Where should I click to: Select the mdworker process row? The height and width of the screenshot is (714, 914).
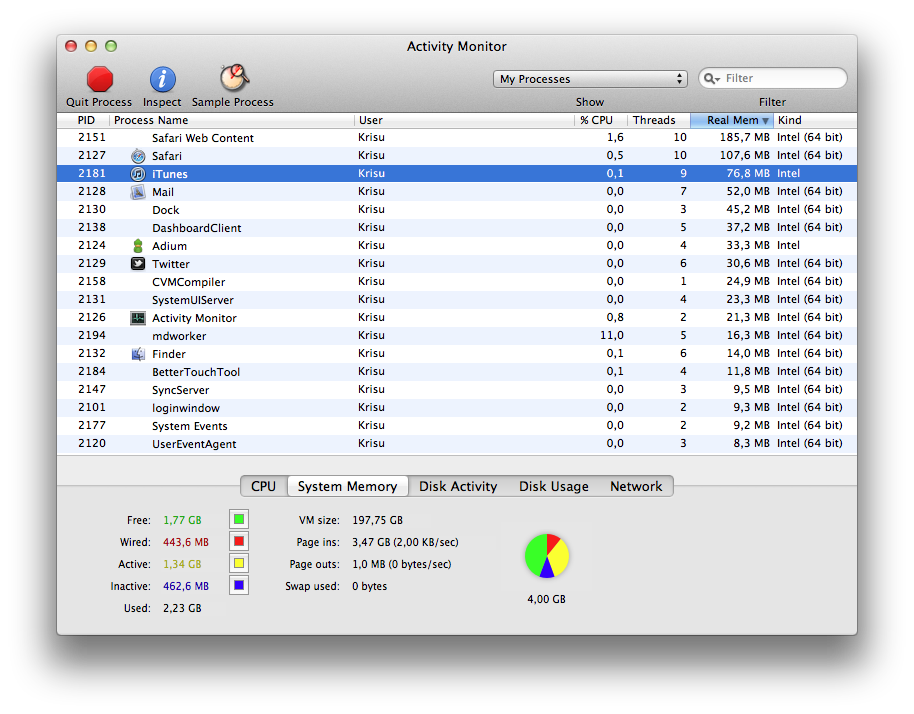[457, 336]
